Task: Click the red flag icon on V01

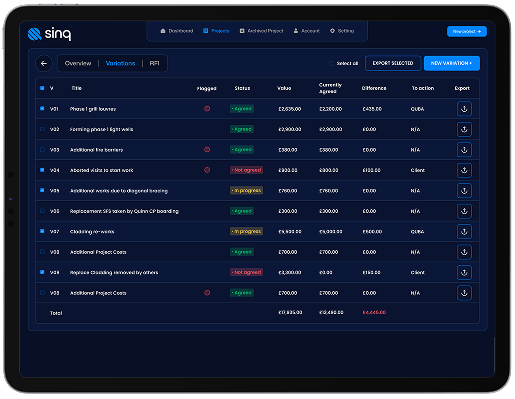Action: pyautogui.click(x=207, y=109)
